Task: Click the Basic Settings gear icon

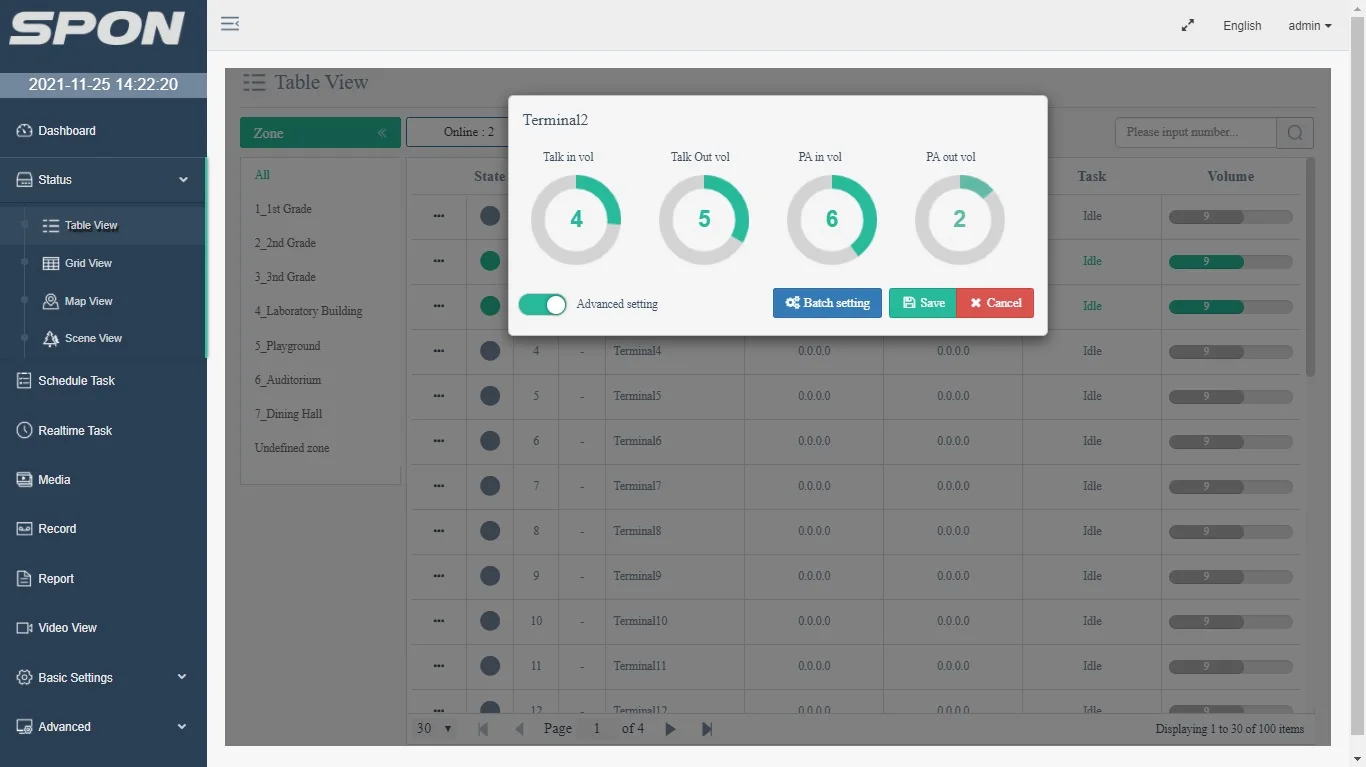Action: pyautogui.click(x=24, y=678)
